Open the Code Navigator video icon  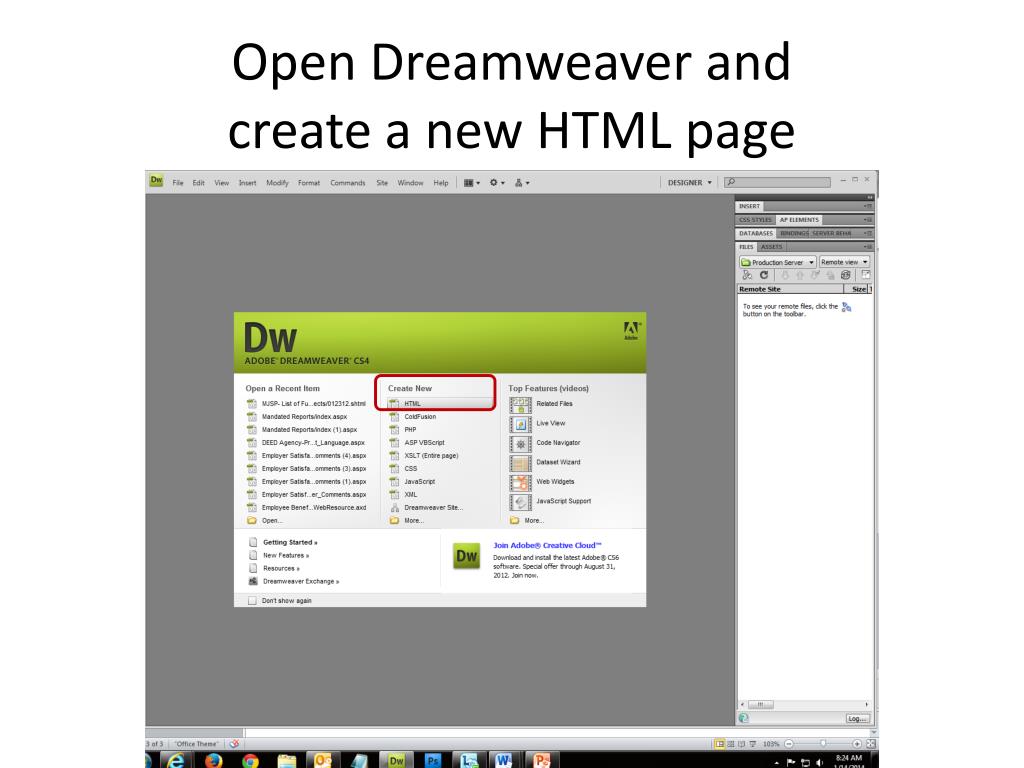tap(520, 444)
